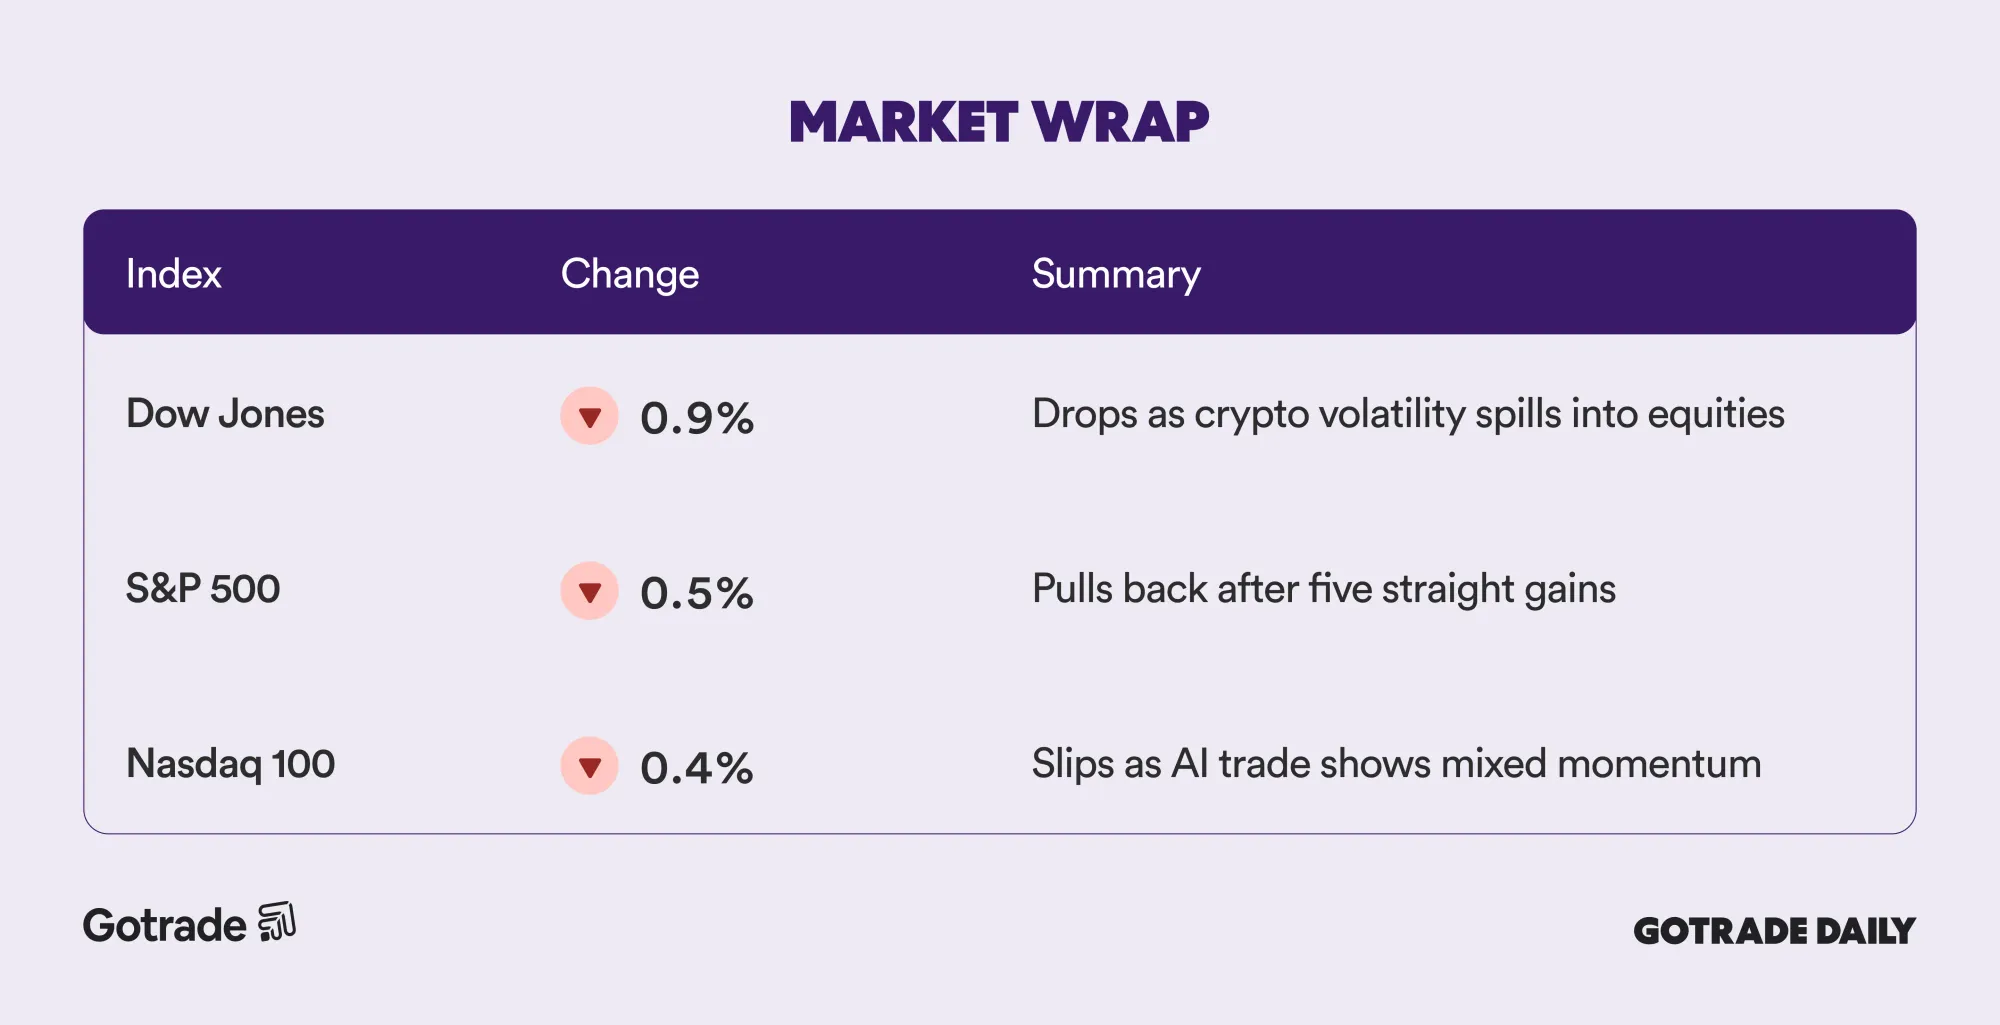Click the 0.5% change value
Viewport: 2000px width, 1025px height.
coord(696,593)
